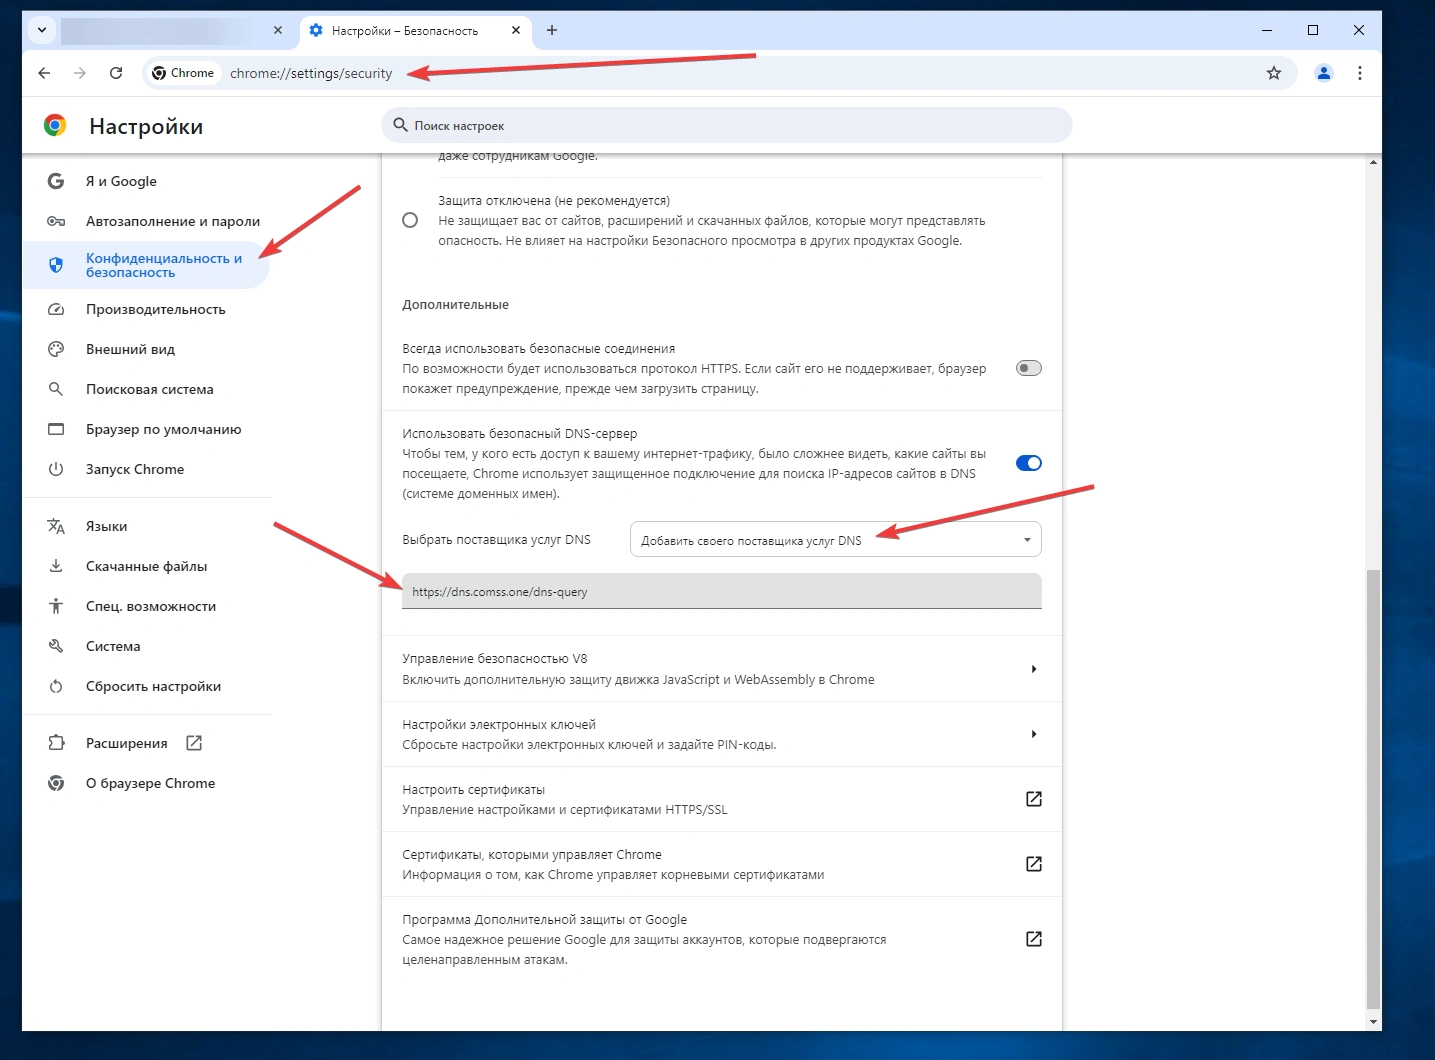Click the translate icon for Языки

tap(56, 526)
